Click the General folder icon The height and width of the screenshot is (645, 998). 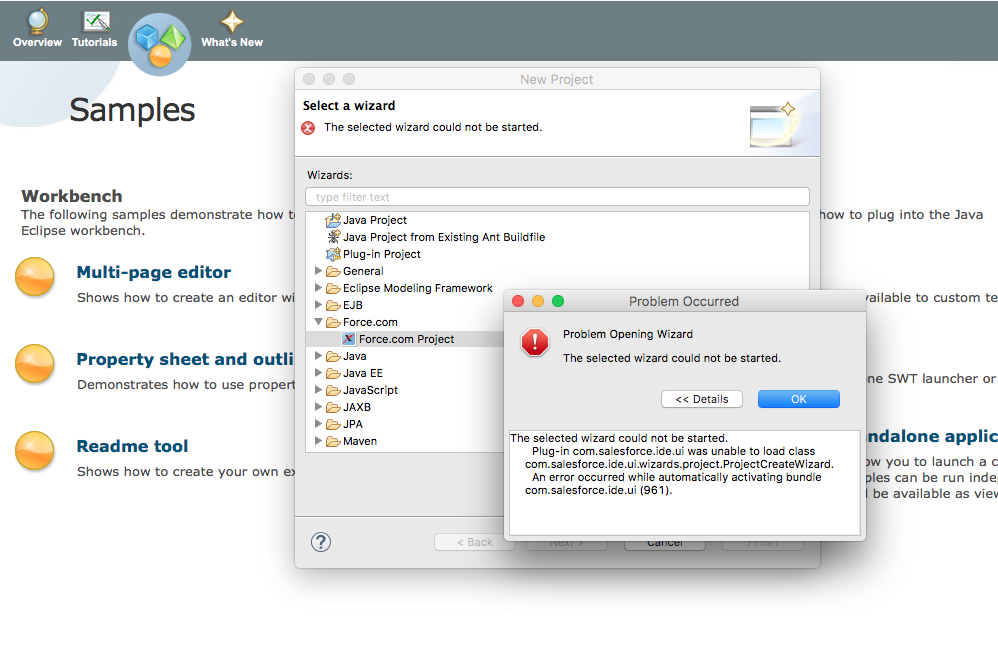pos(333,271)
